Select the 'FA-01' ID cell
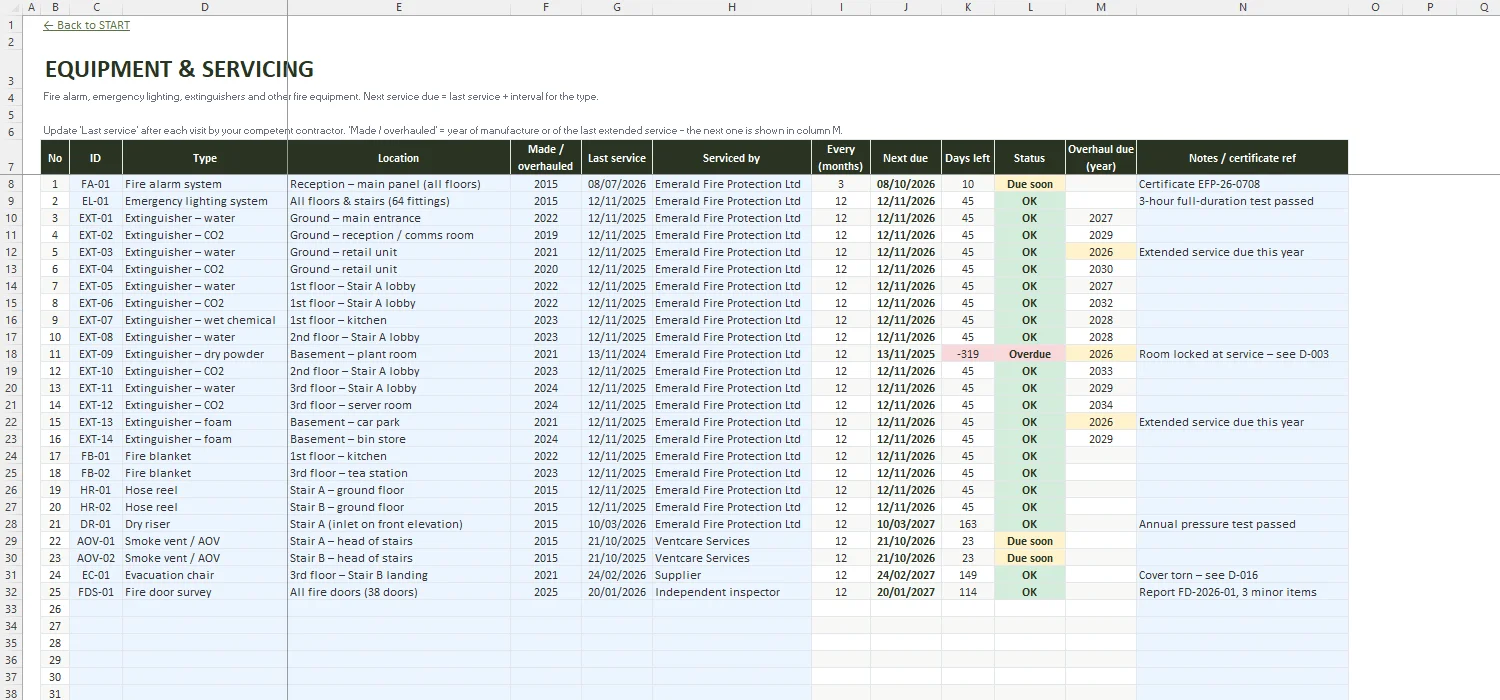The width and height of the screenshot is (1500, 700). (x=96, y=184)
